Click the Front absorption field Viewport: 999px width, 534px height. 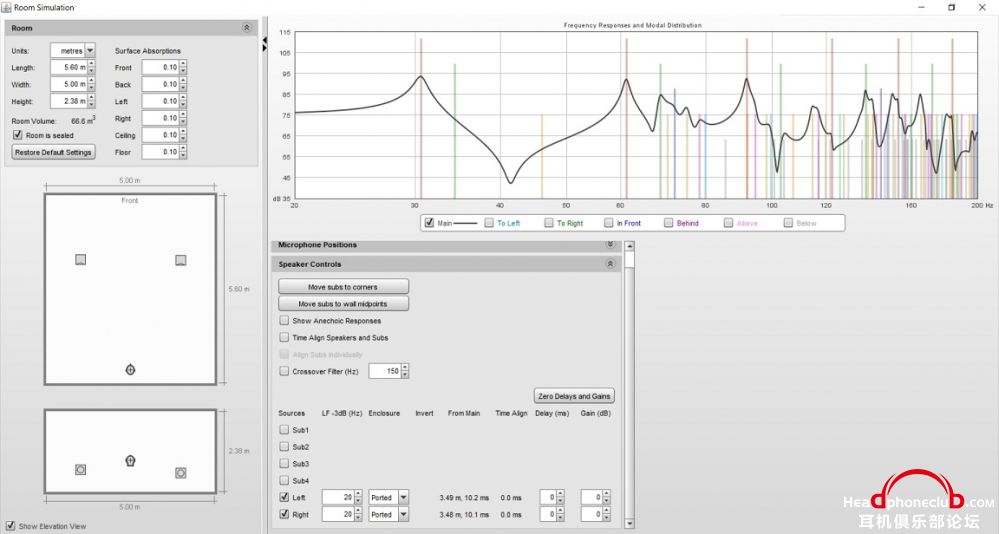pyautogui.click(x=161, y=67)
